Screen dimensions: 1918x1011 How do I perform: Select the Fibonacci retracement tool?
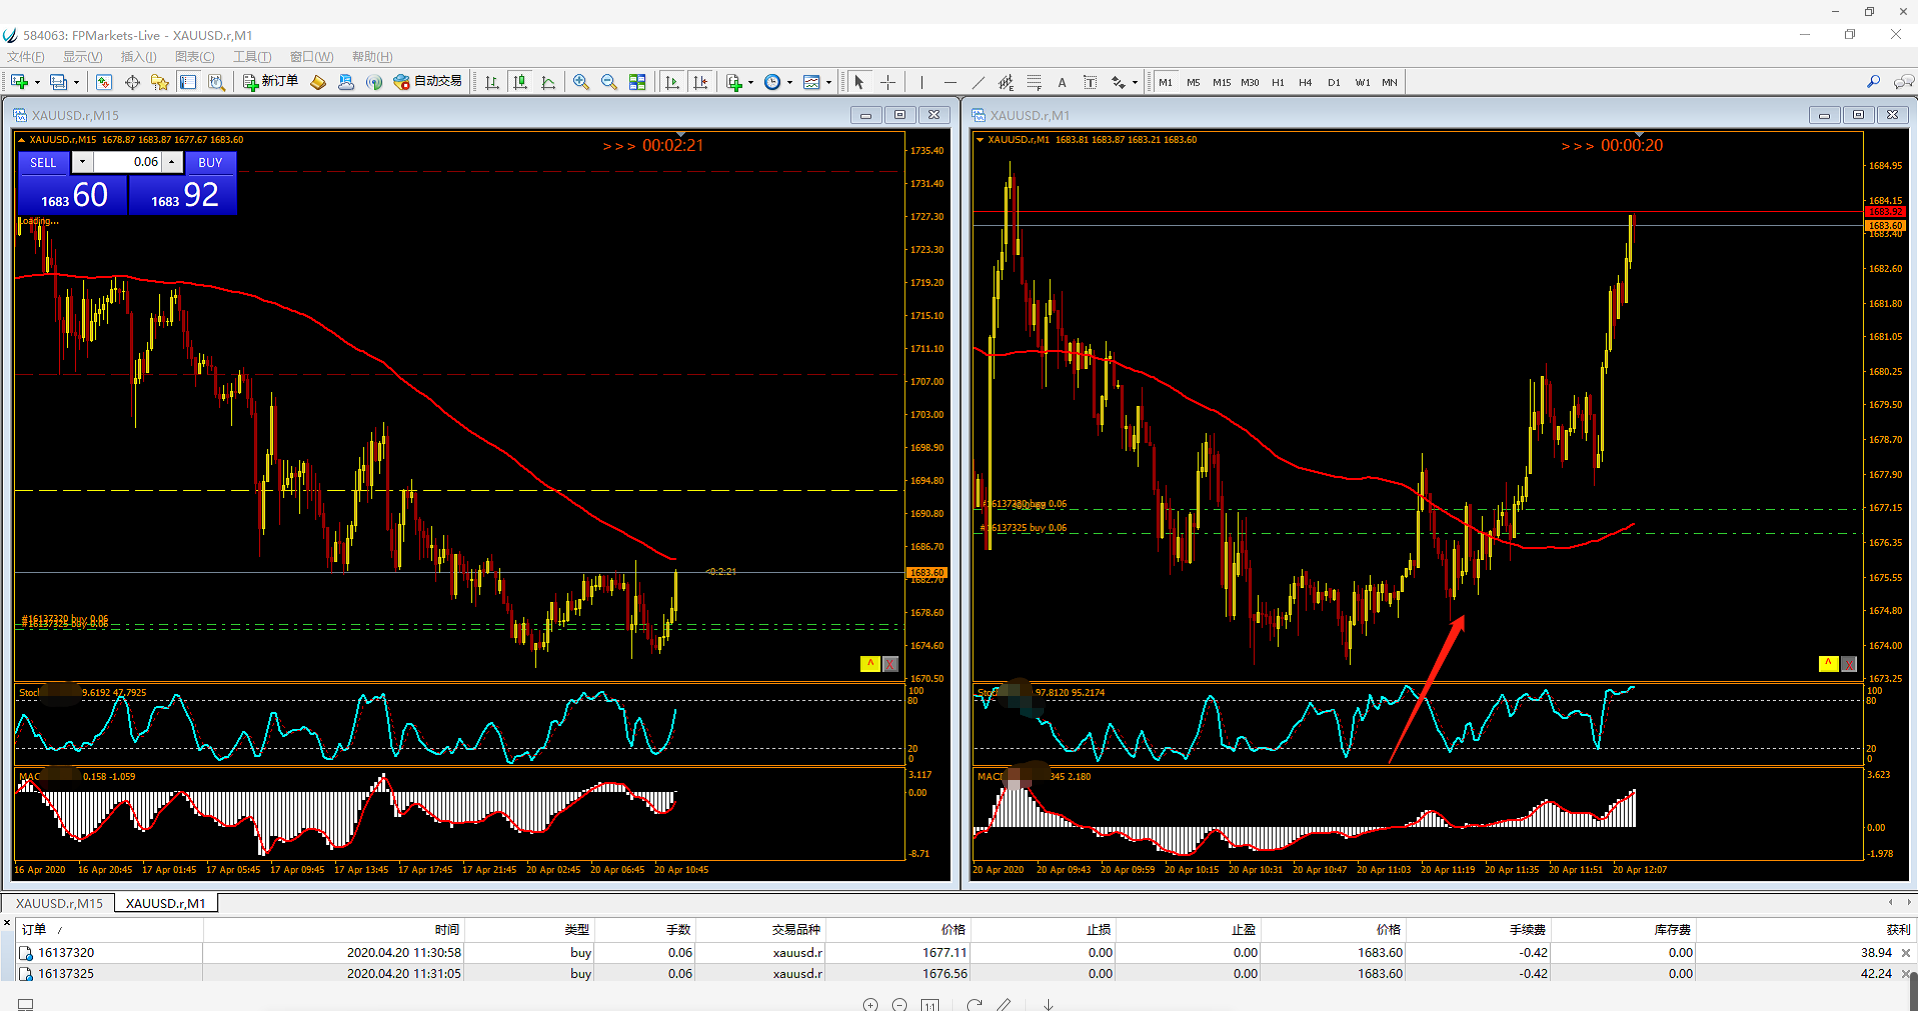(x=1034, y=82)
